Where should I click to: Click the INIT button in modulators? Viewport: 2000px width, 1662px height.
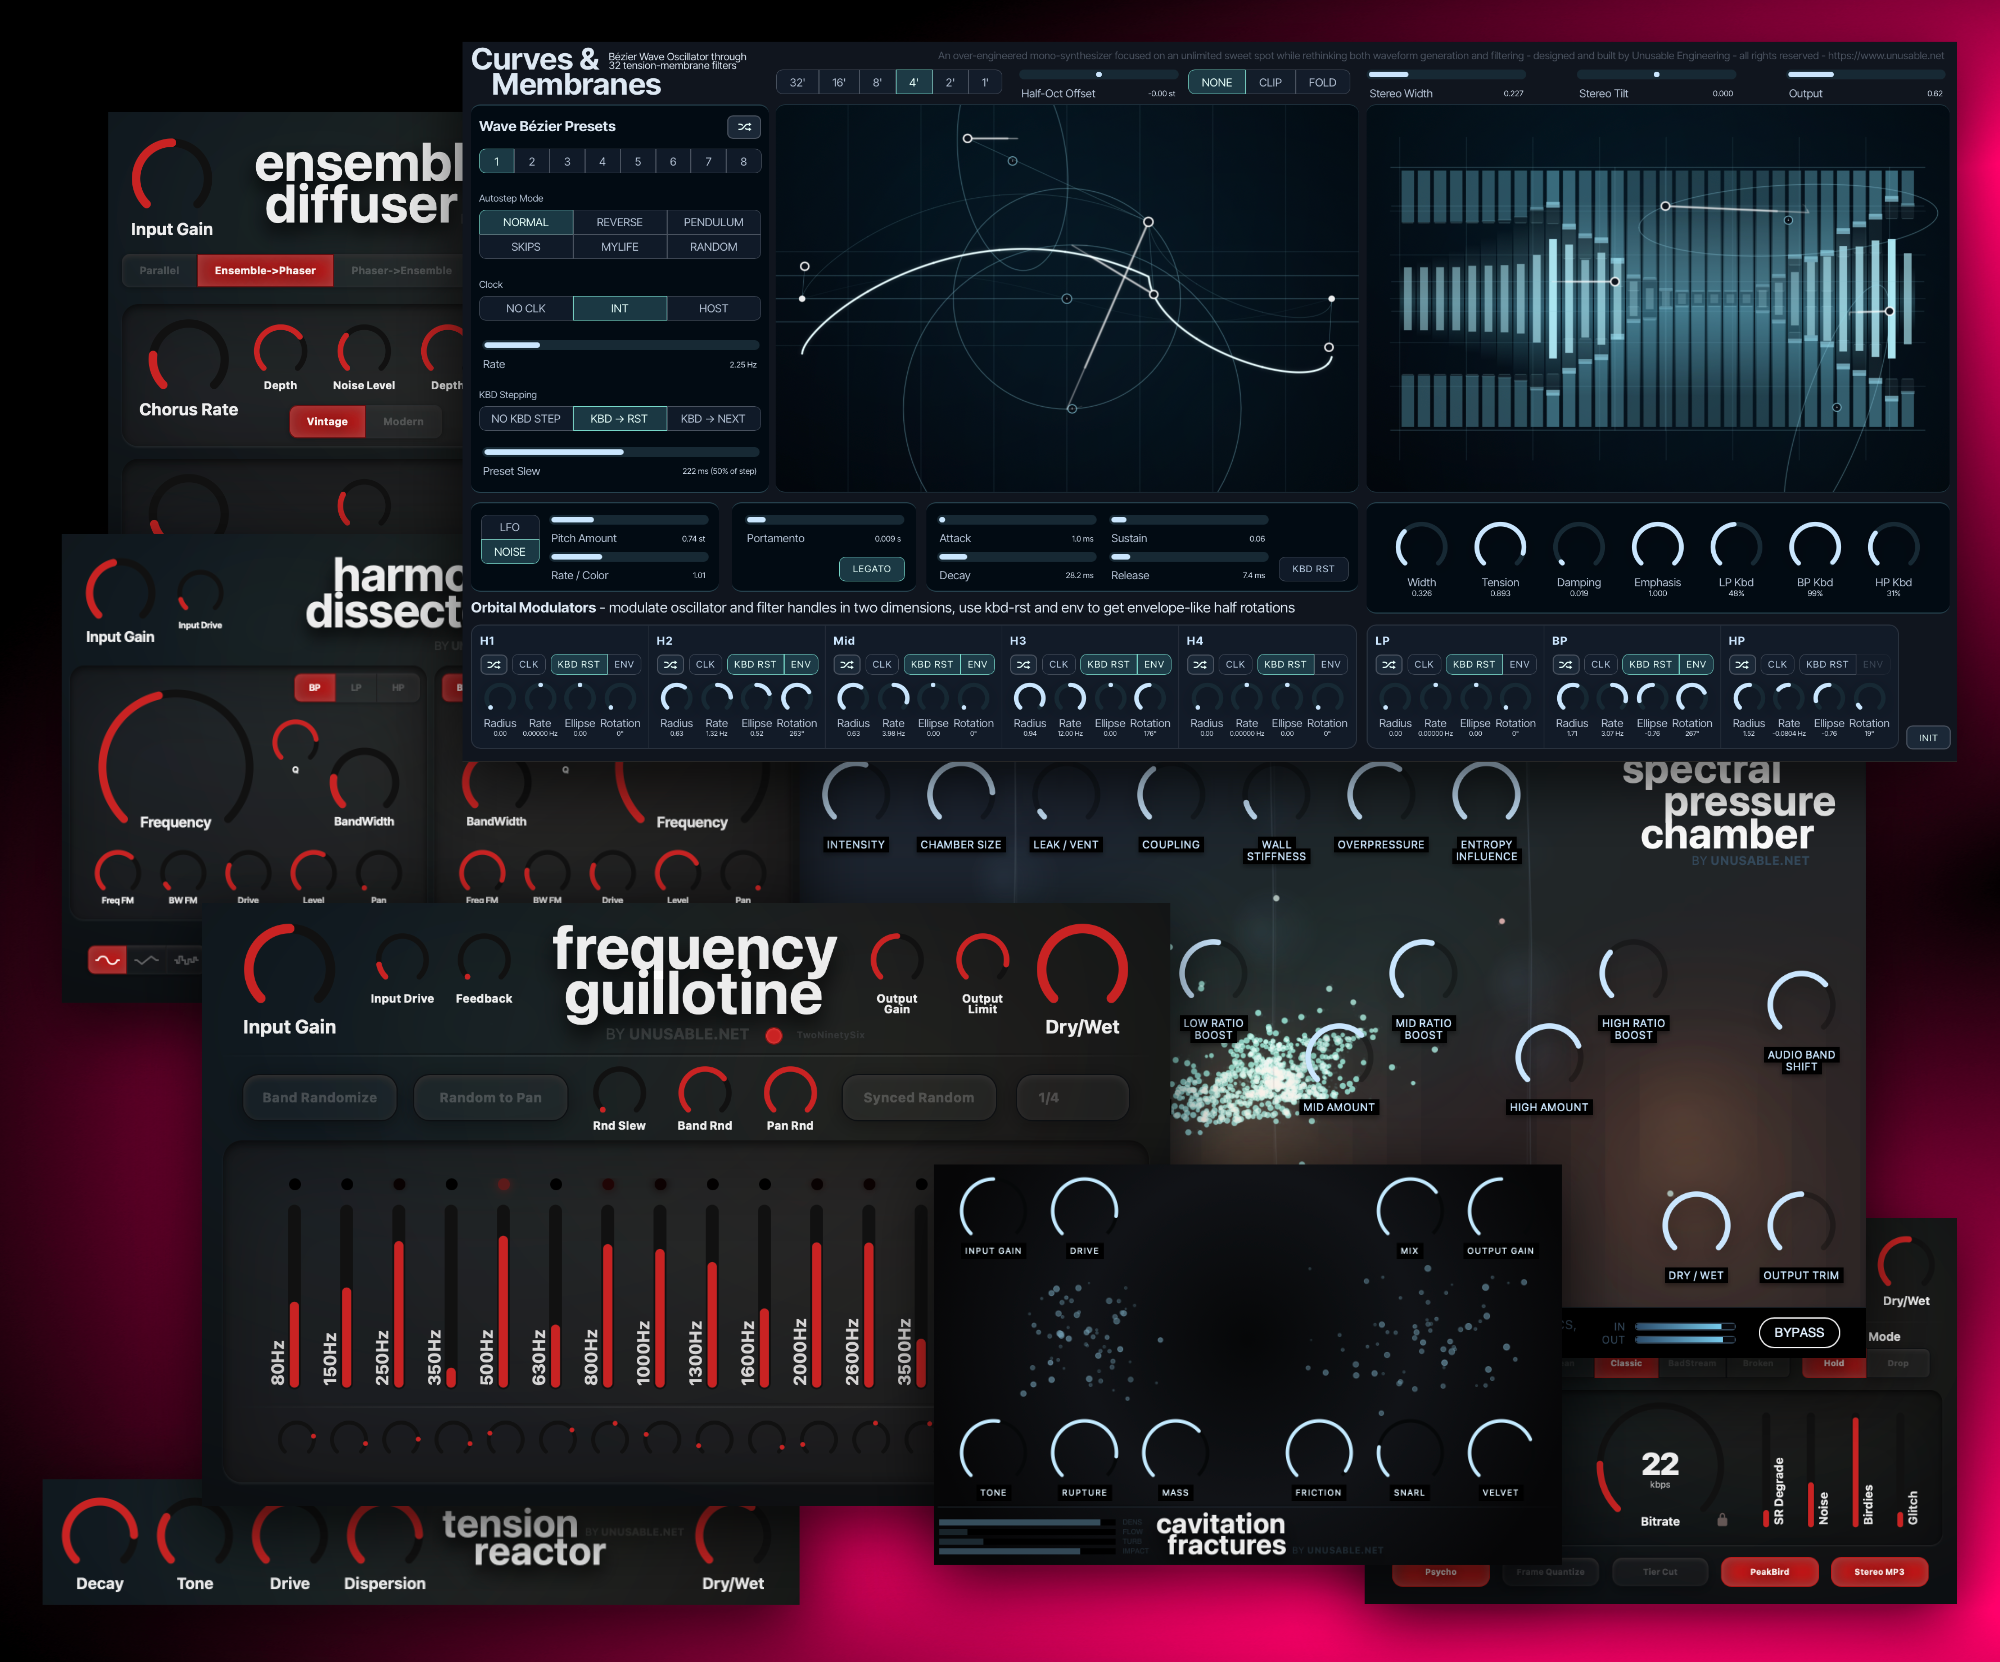pyautogui.click(x=1927, y=738)
